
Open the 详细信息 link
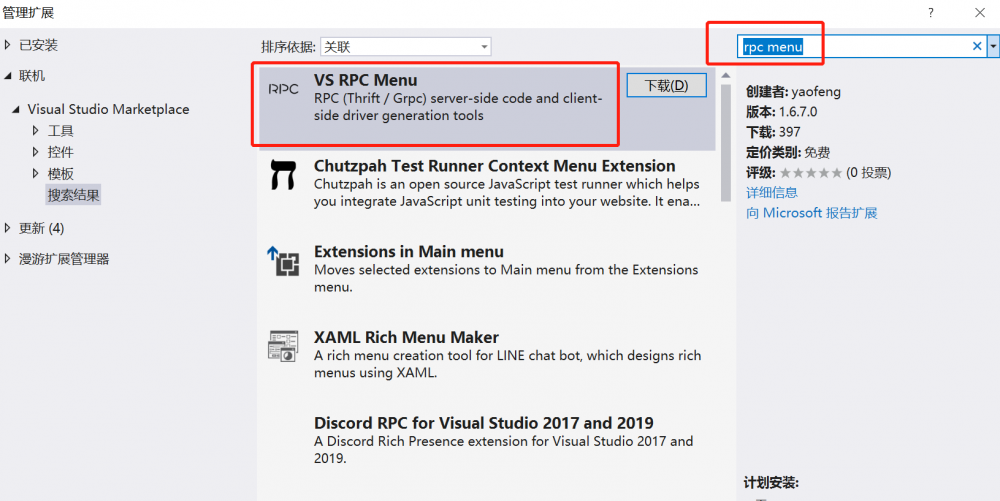[772, 192]
